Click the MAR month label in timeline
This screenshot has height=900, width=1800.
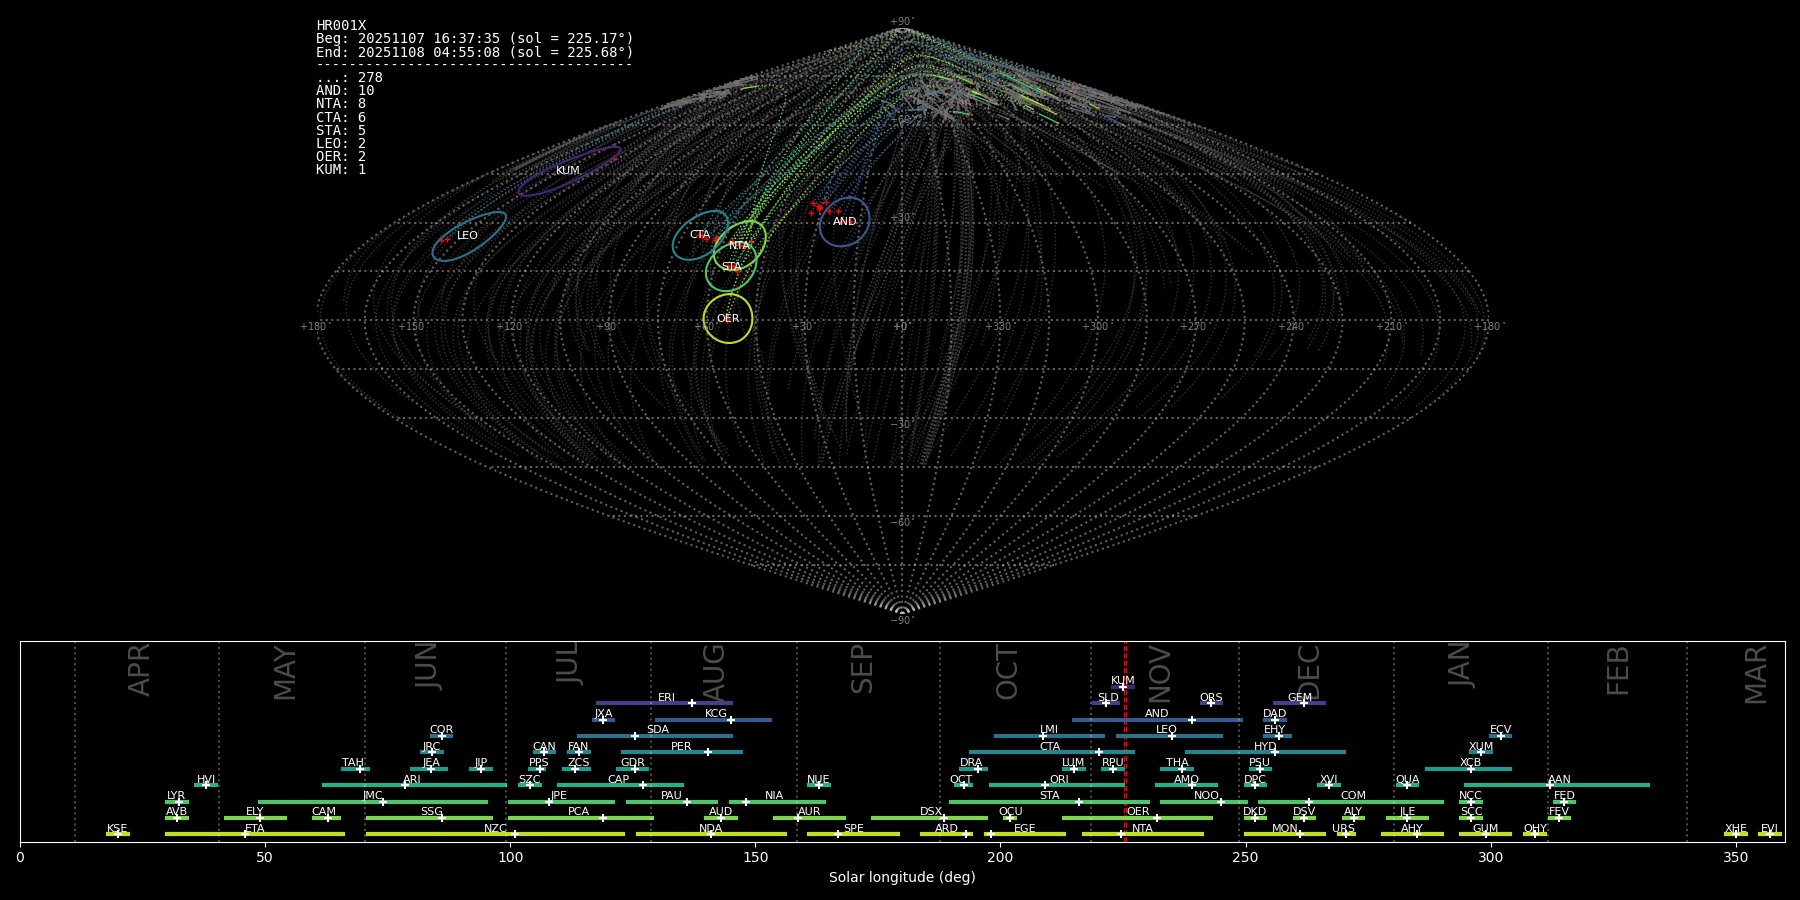pyautogui.click(x=1756, y=674)
